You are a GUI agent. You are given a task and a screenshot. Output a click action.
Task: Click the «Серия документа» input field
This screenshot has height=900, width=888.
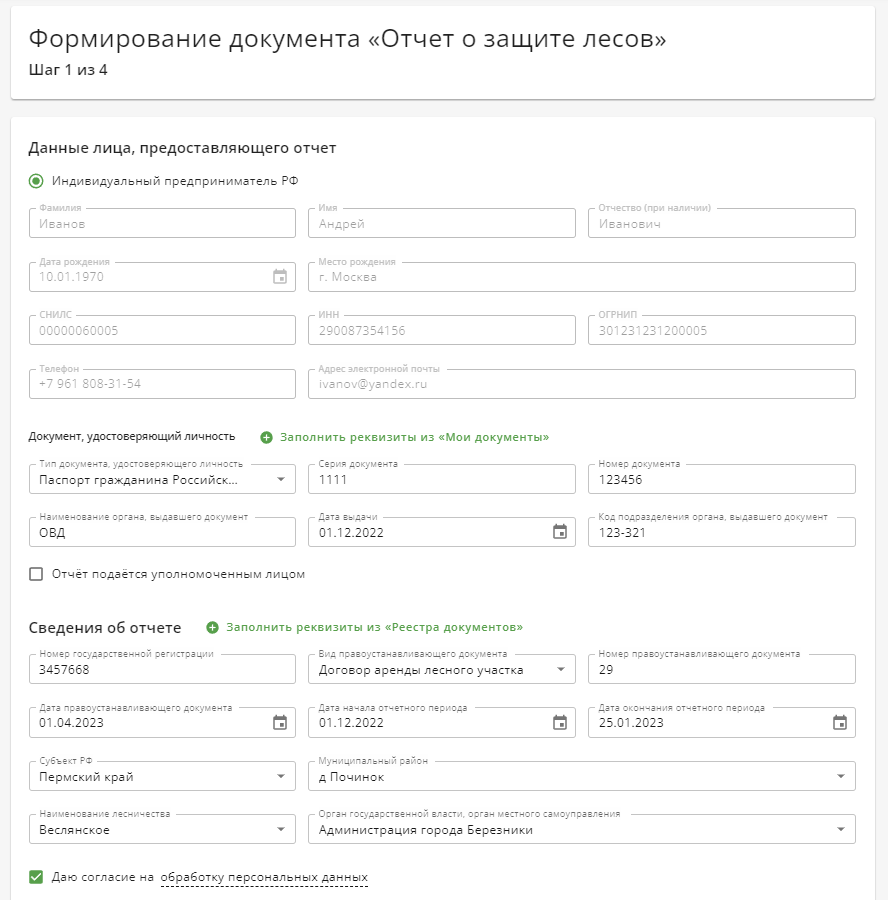[441, 480]
